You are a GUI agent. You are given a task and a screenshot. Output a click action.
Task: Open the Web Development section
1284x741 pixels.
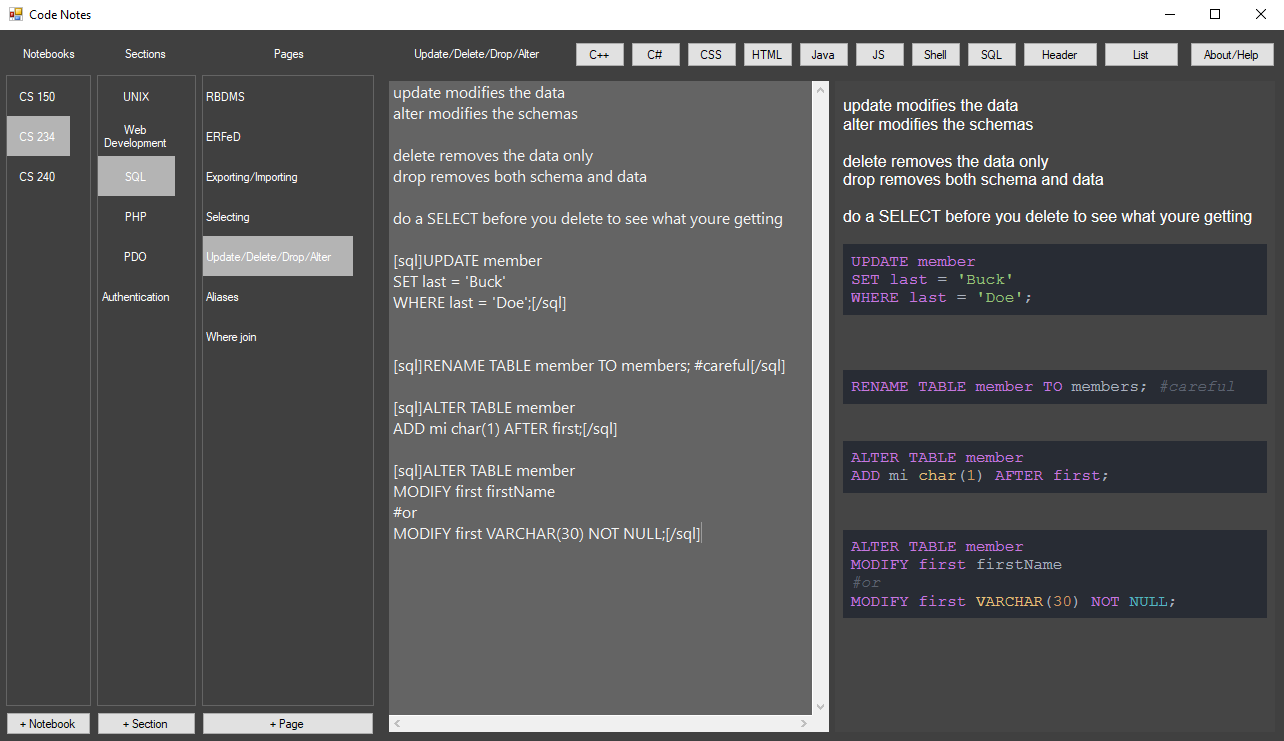point(136,137)
